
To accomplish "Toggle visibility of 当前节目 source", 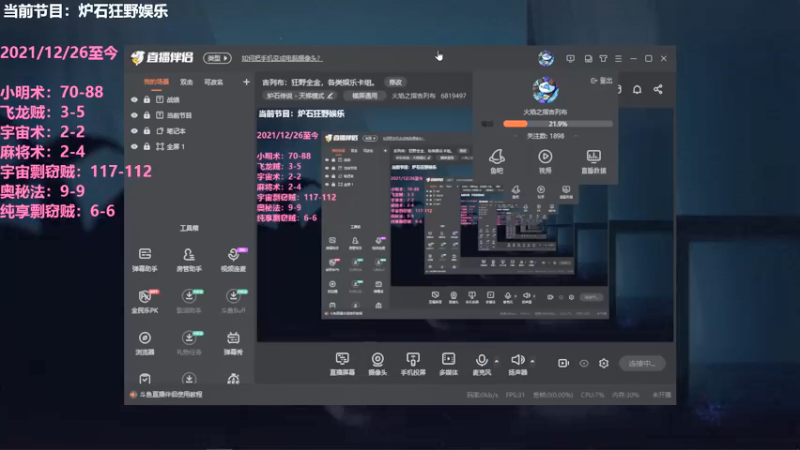I will [134, 115].
